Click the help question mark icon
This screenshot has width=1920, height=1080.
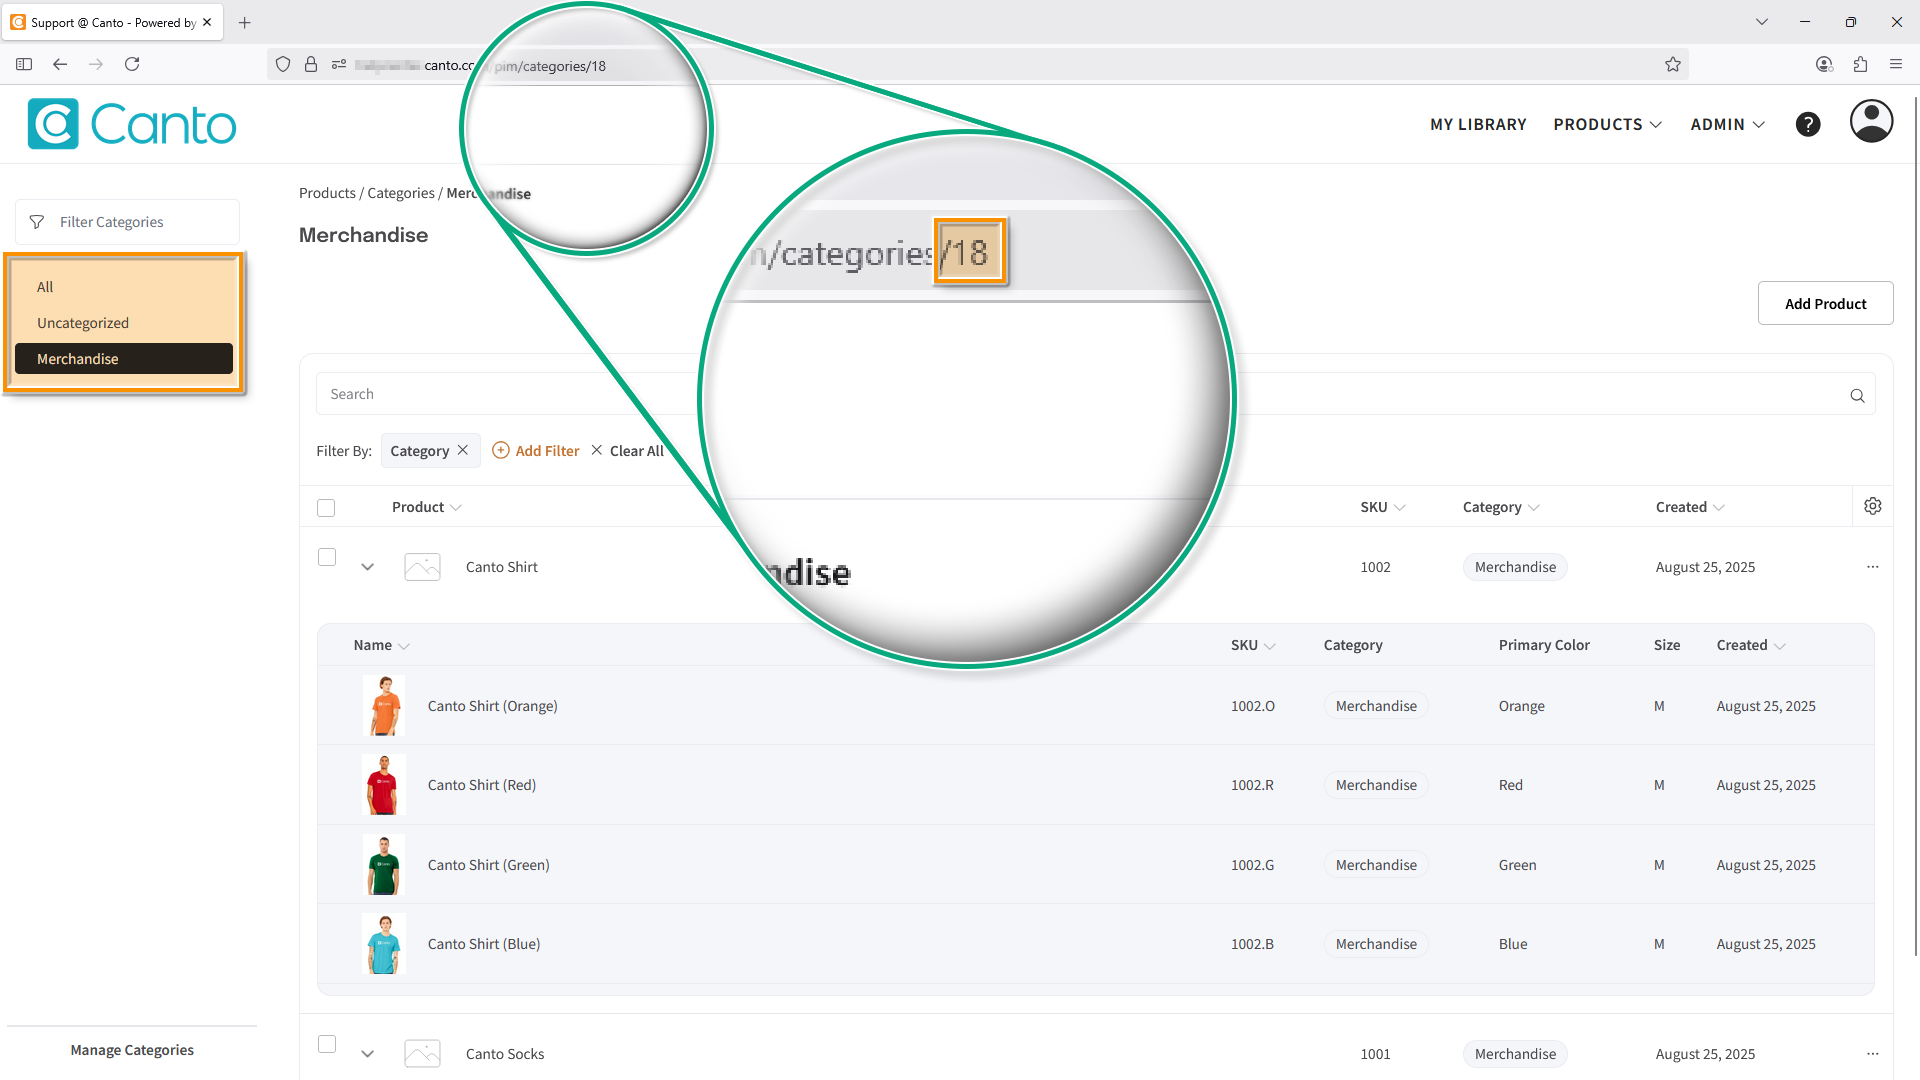point(1807,124)
